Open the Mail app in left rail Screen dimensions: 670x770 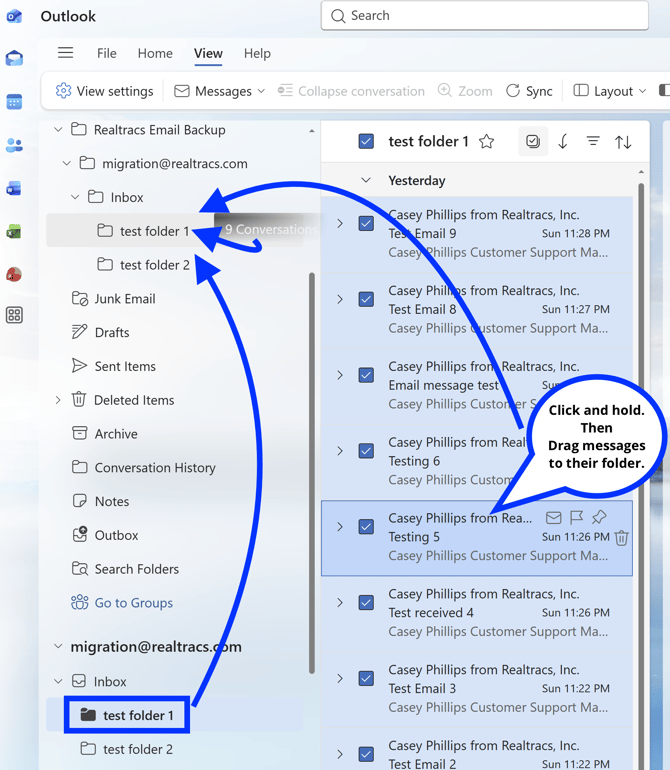click(14, 58)
